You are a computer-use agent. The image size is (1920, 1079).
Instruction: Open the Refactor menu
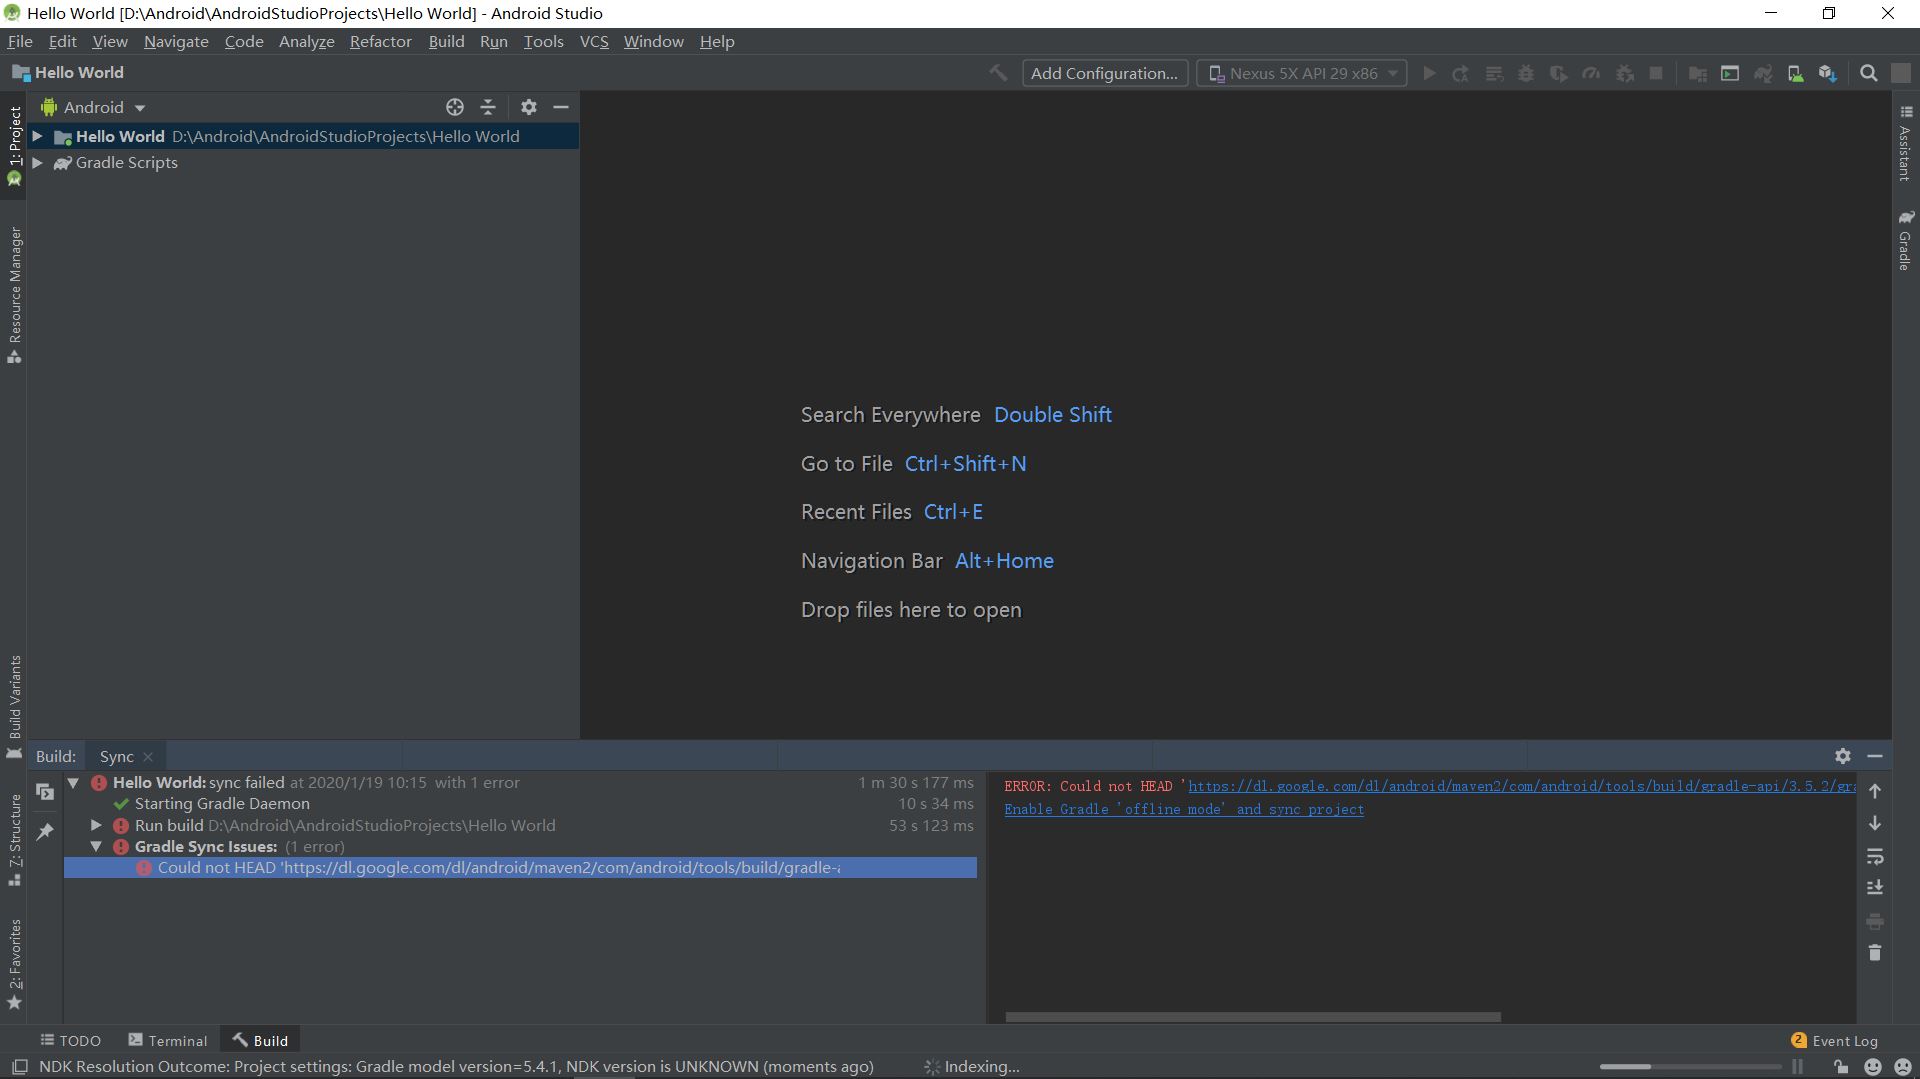point(380,41)
